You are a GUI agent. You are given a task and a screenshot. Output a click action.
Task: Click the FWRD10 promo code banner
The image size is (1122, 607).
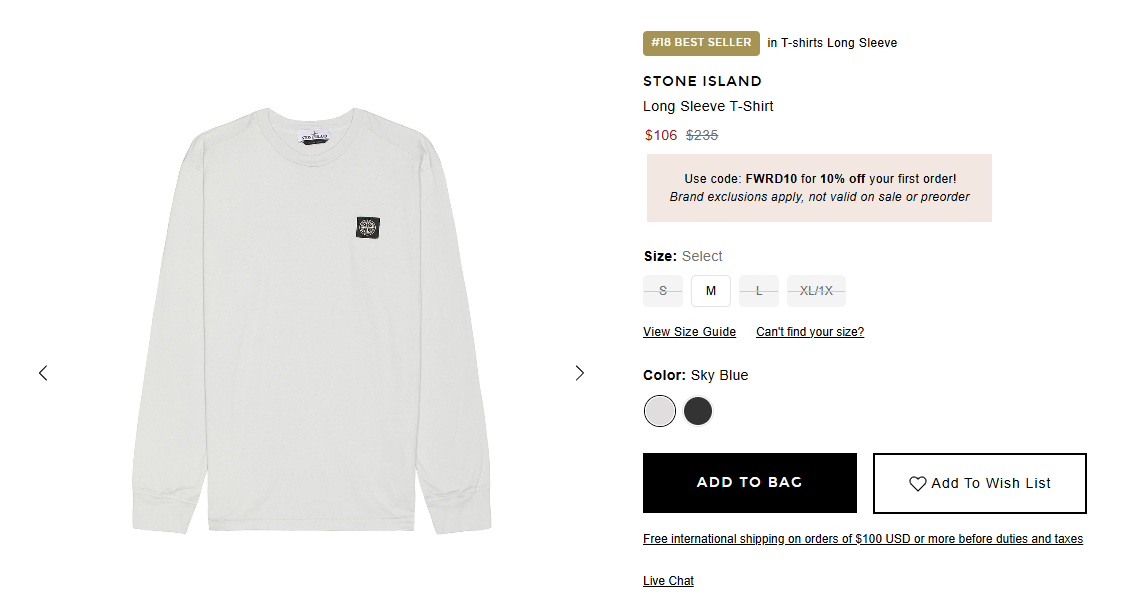coord(819,188)
